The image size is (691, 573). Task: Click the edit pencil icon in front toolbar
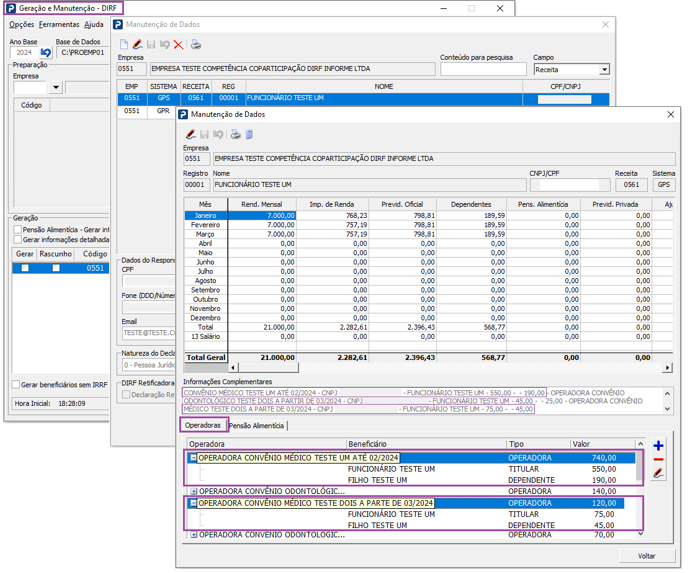[x=190, y=134]
